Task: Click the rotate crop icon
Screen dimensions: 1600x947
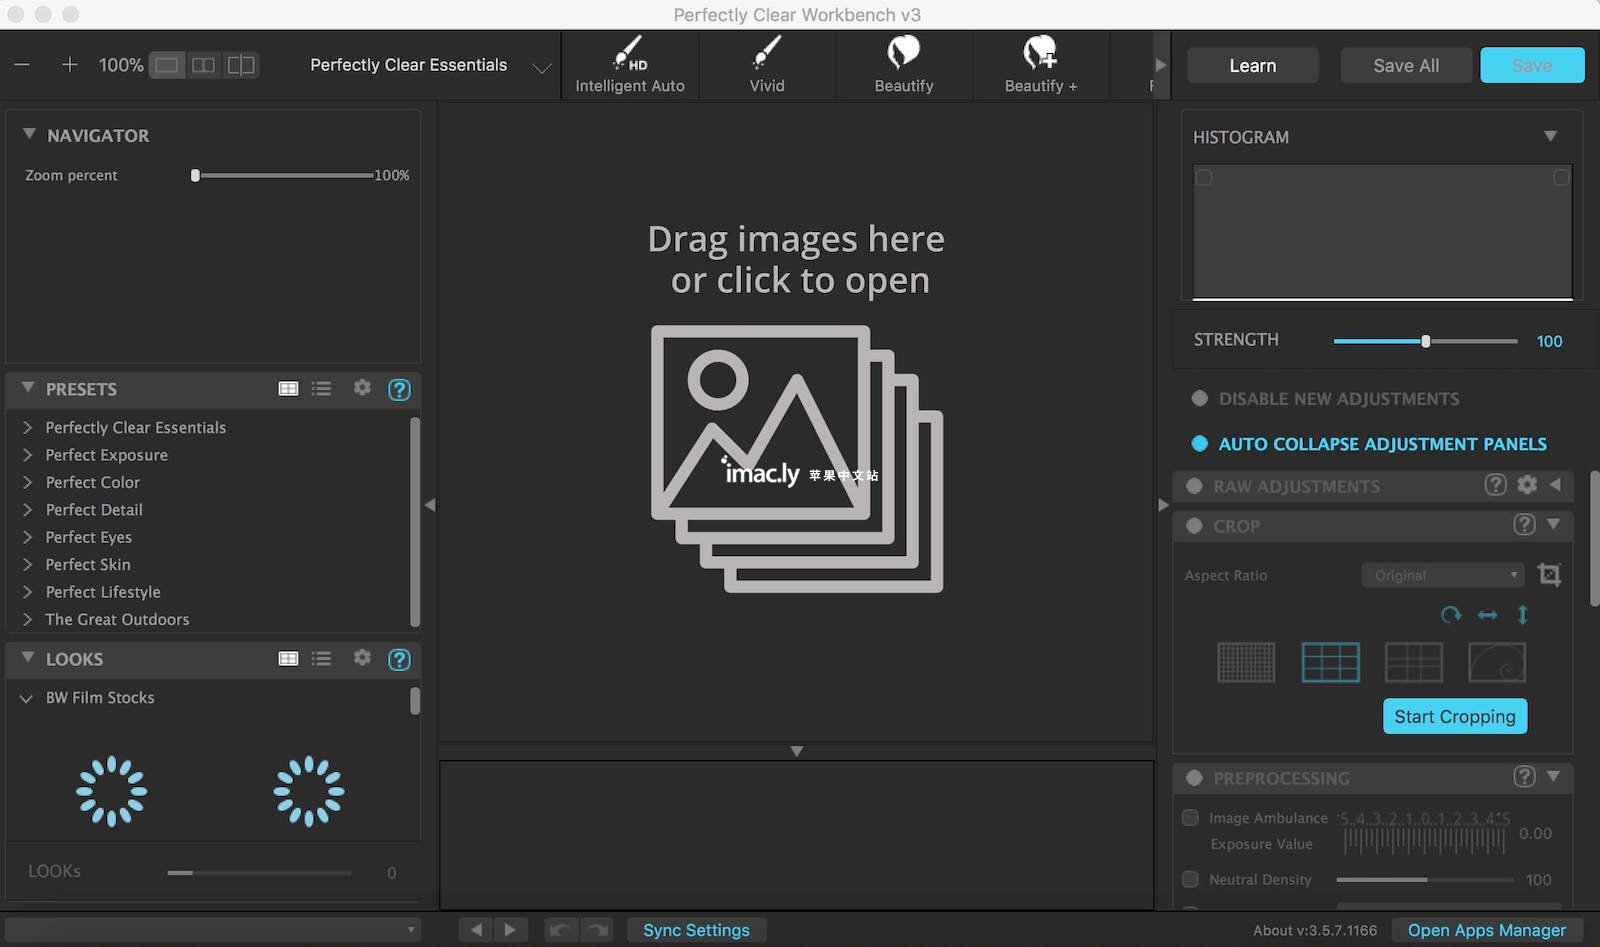Action: pyautogui.click(x=1451, y=615)
